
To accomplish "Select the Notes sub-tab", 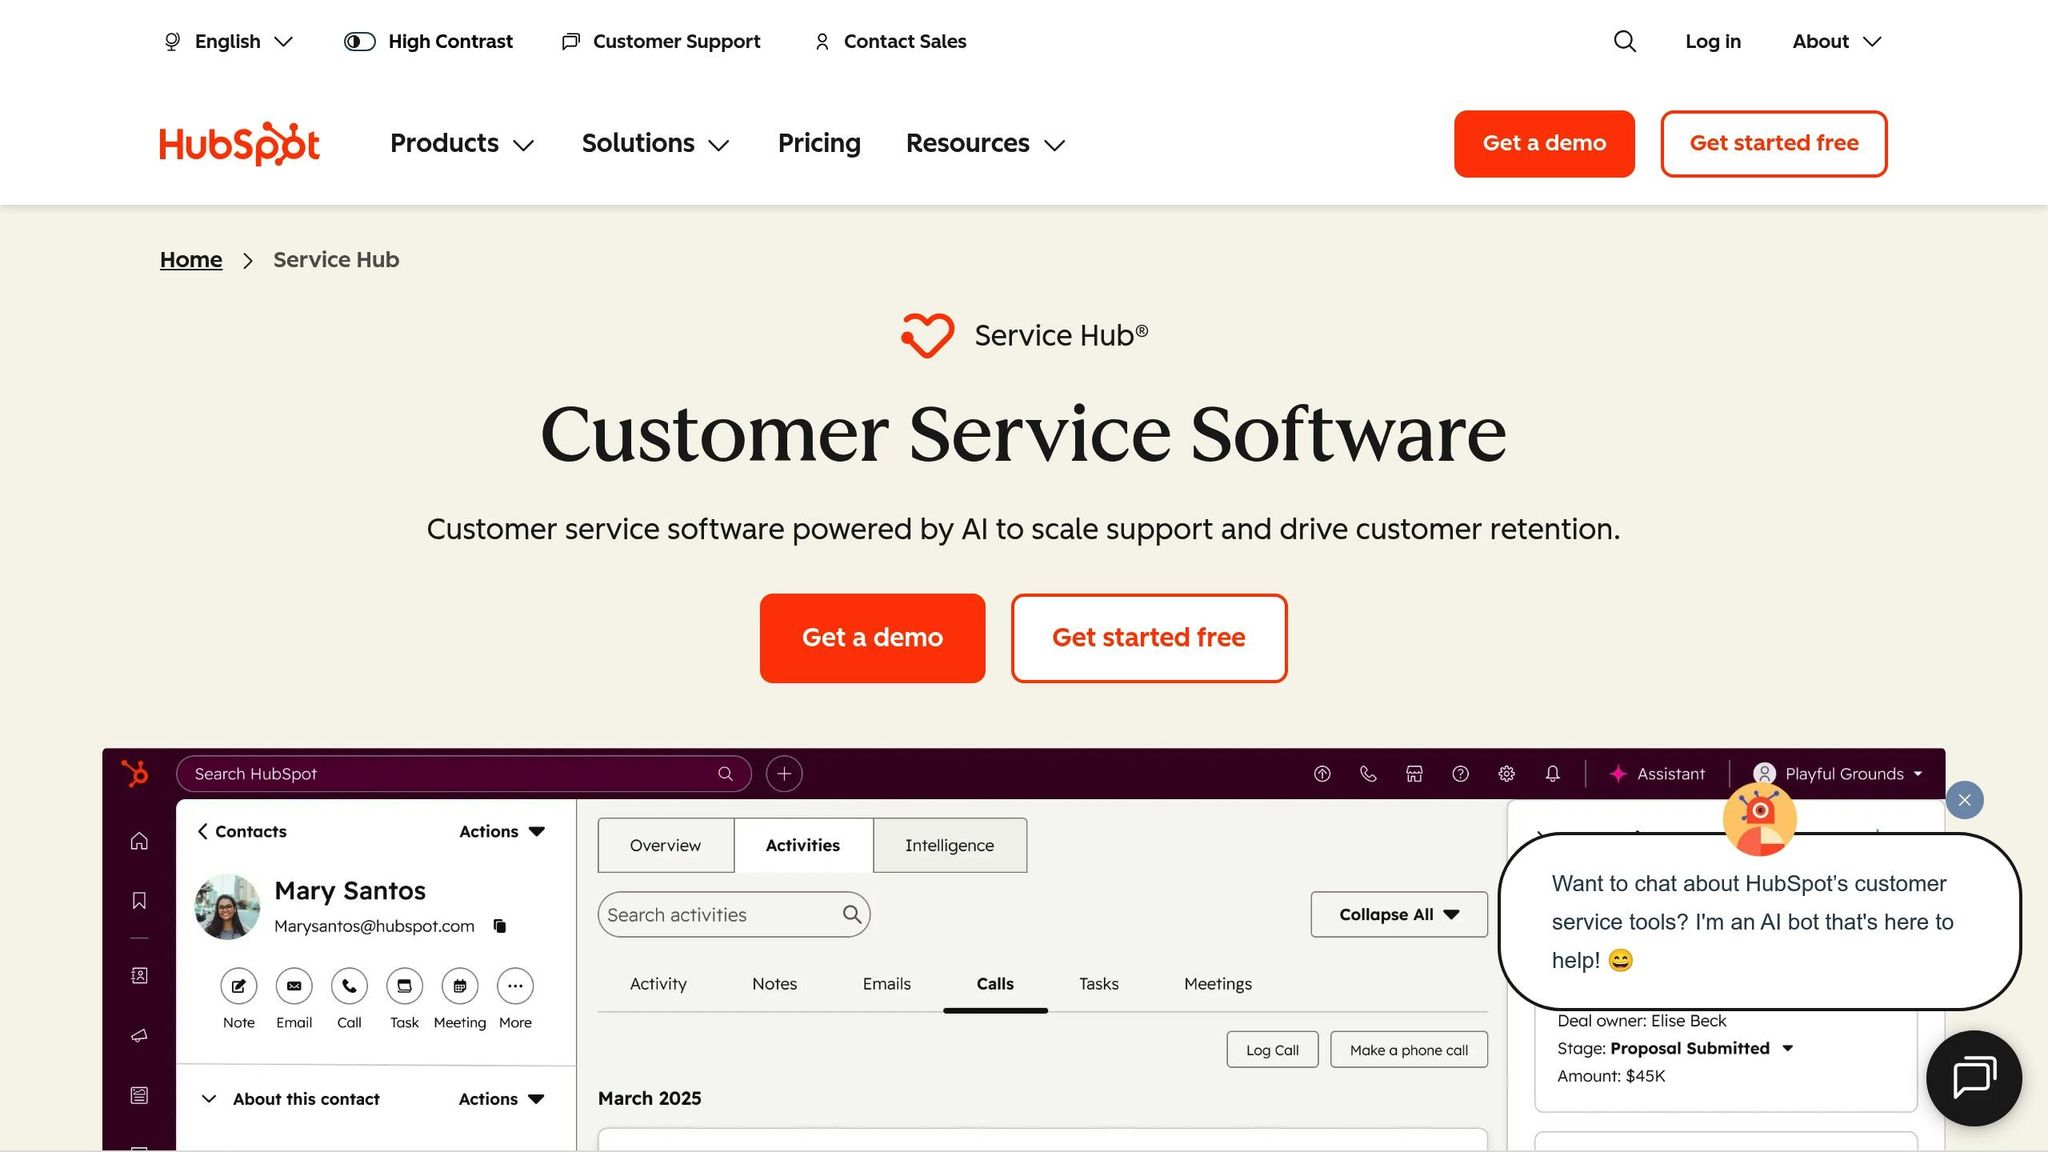I will click(774, 984).
